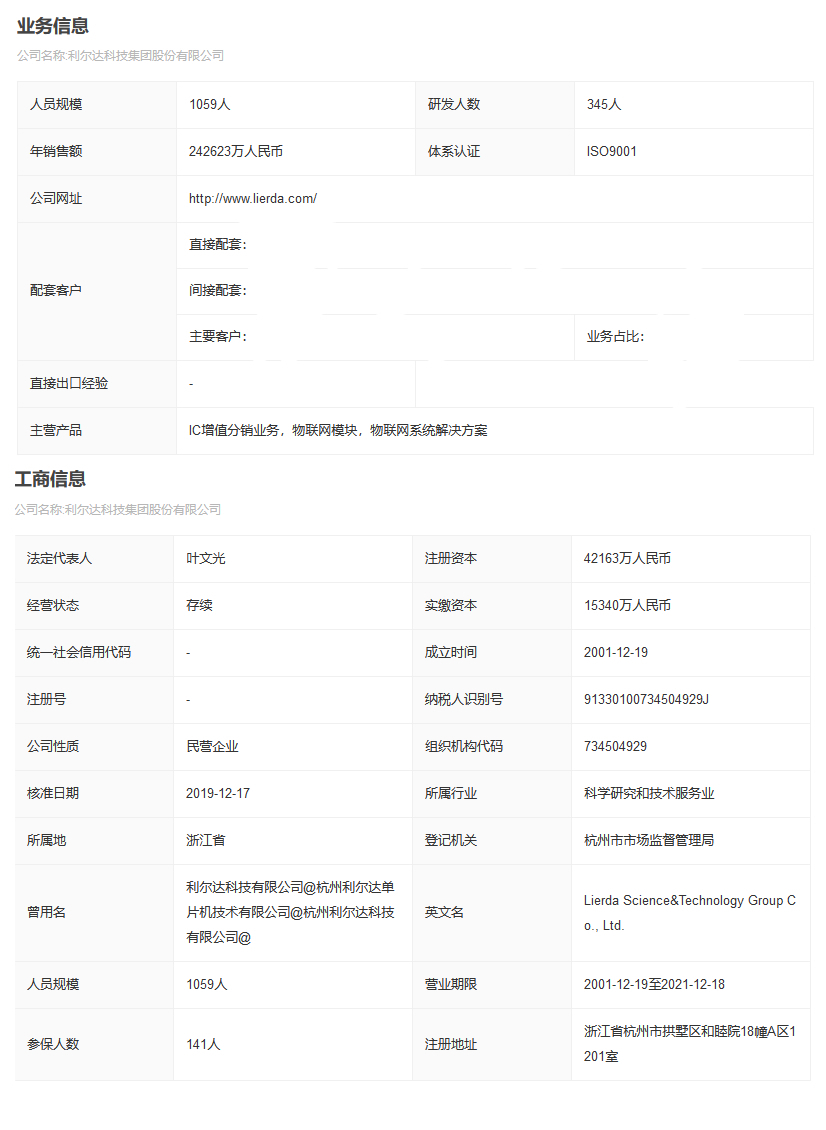826x1130 pixels.
Task: Select the '科学研究和技术服务业' industry value
Action: (649, 793)
